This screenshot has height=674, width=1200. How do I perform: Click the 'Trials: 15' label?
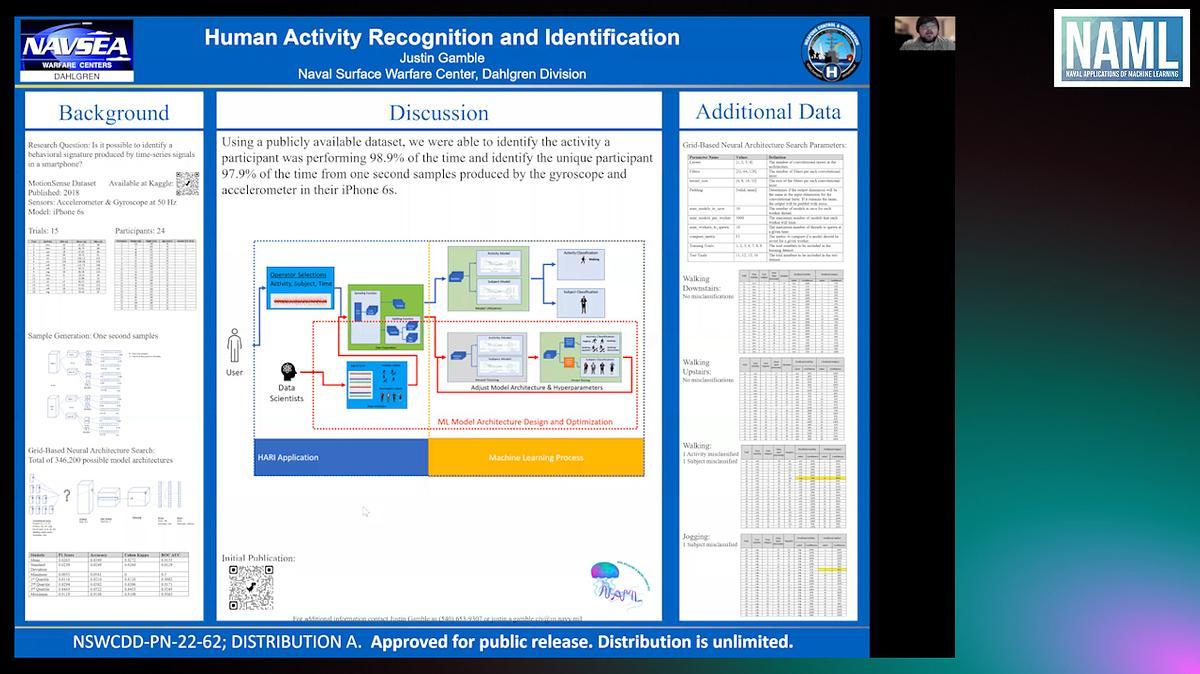pos(44,232)
